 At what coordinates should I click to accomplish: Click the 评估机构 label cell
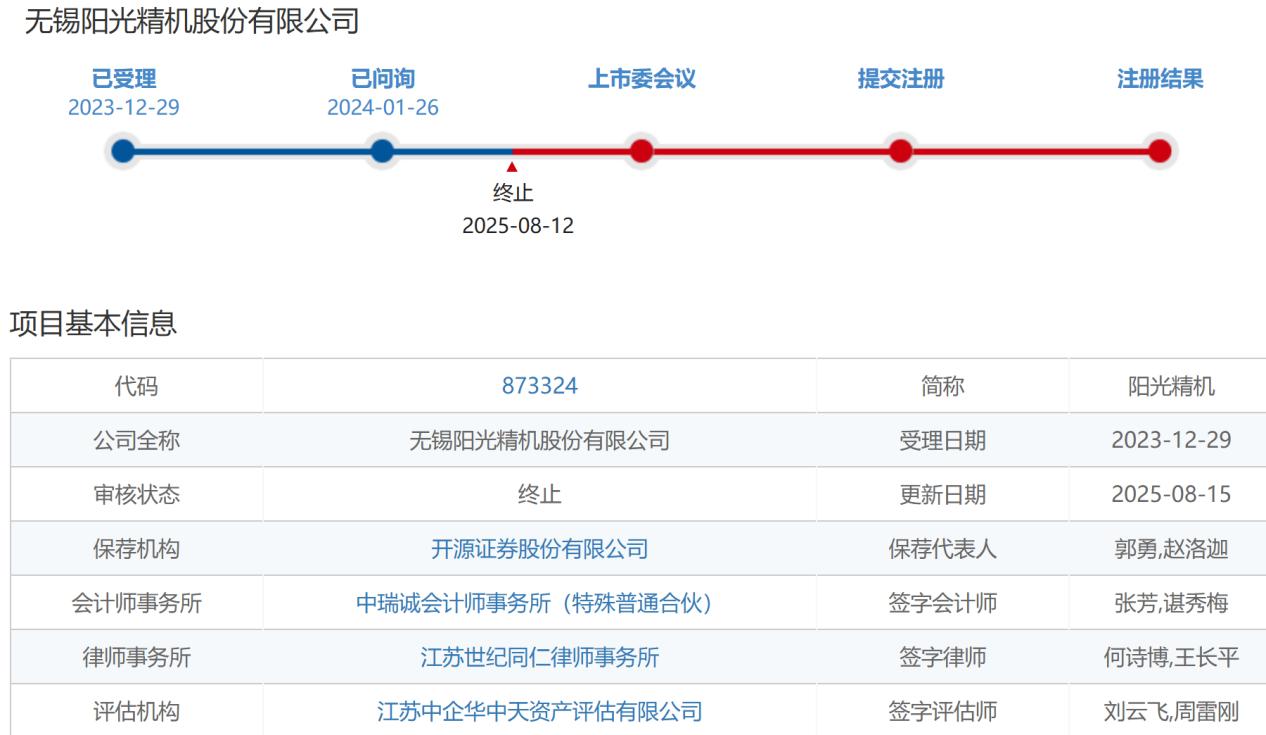(x=137, y=711)
